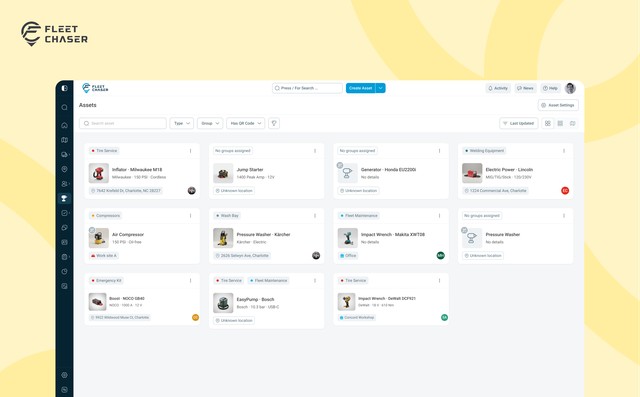640x397 pixels.
Task: Click the bottom-most sidebar icon
Action: coord(64,390)
